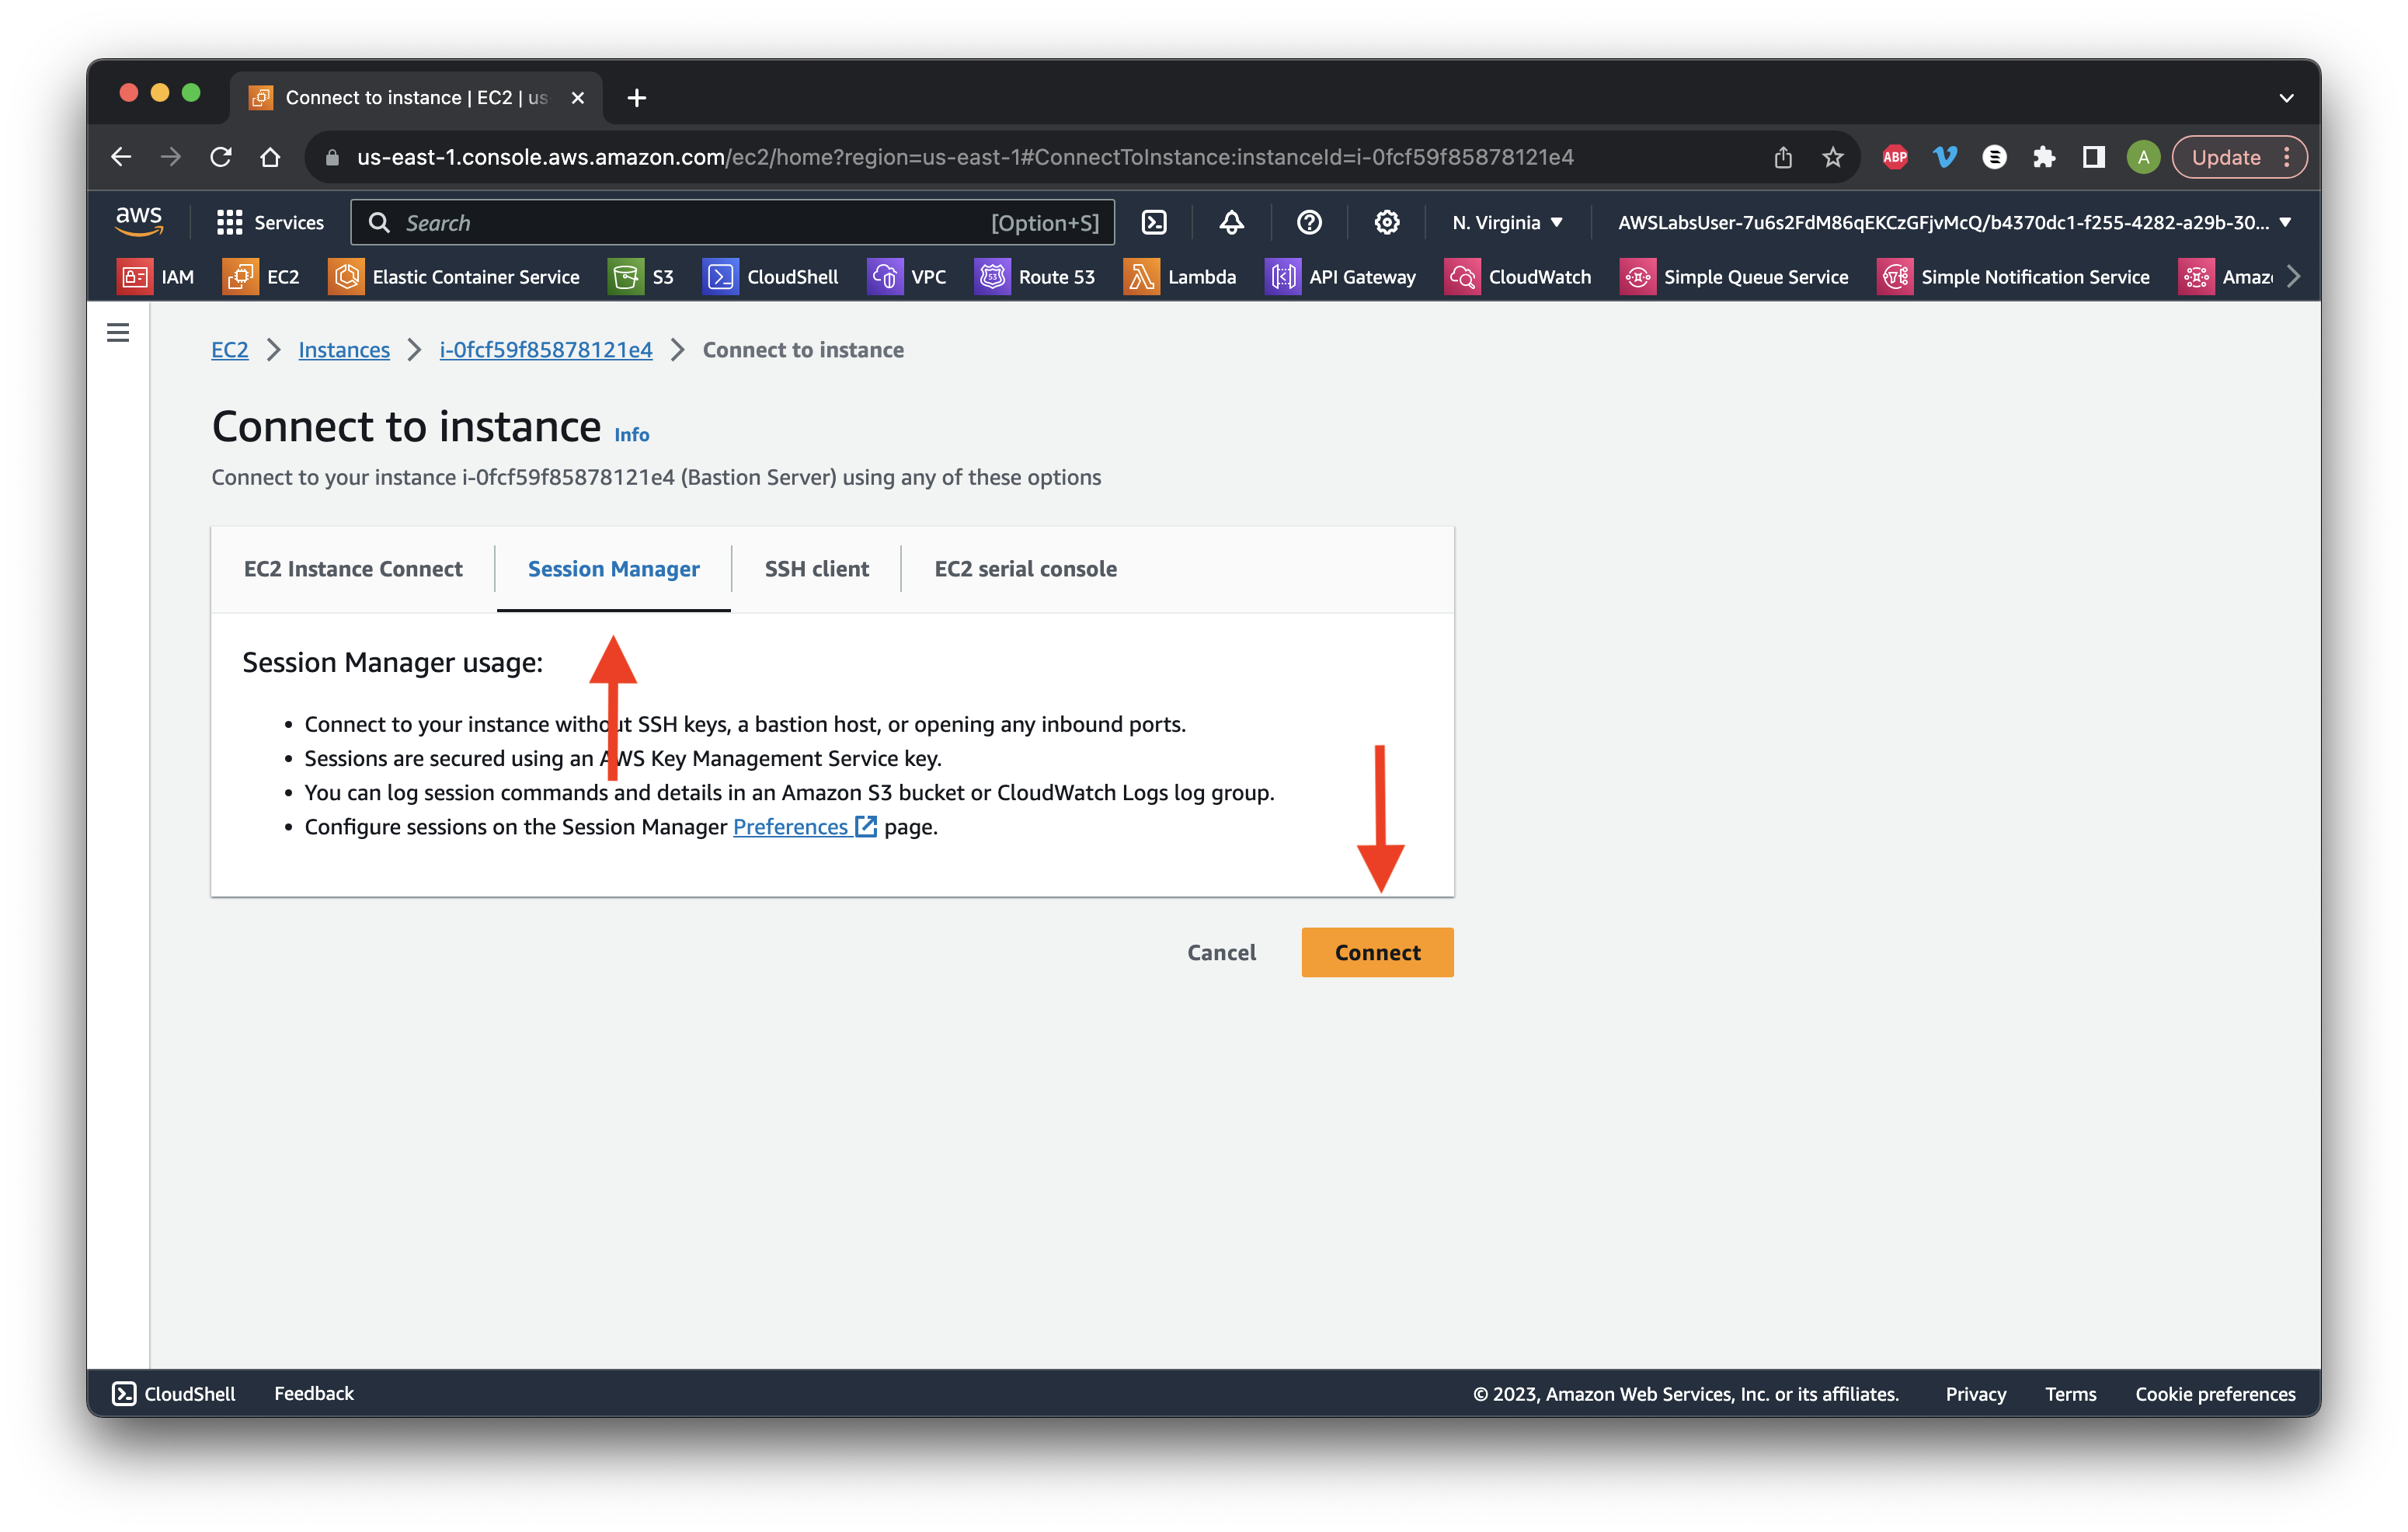
Task: Open the S3 shortcut
Action: point(641,277)
